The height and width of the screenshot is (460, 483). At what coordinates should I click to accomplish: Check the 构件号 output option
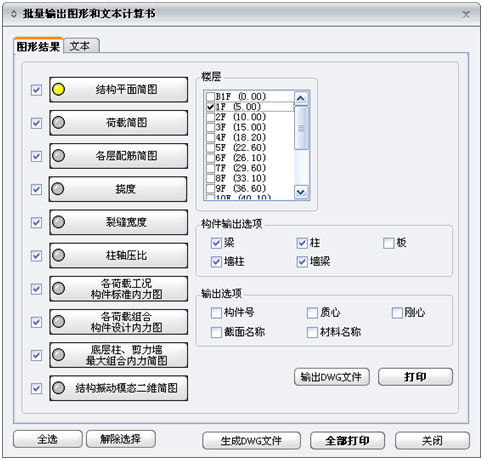click(216, 313)
